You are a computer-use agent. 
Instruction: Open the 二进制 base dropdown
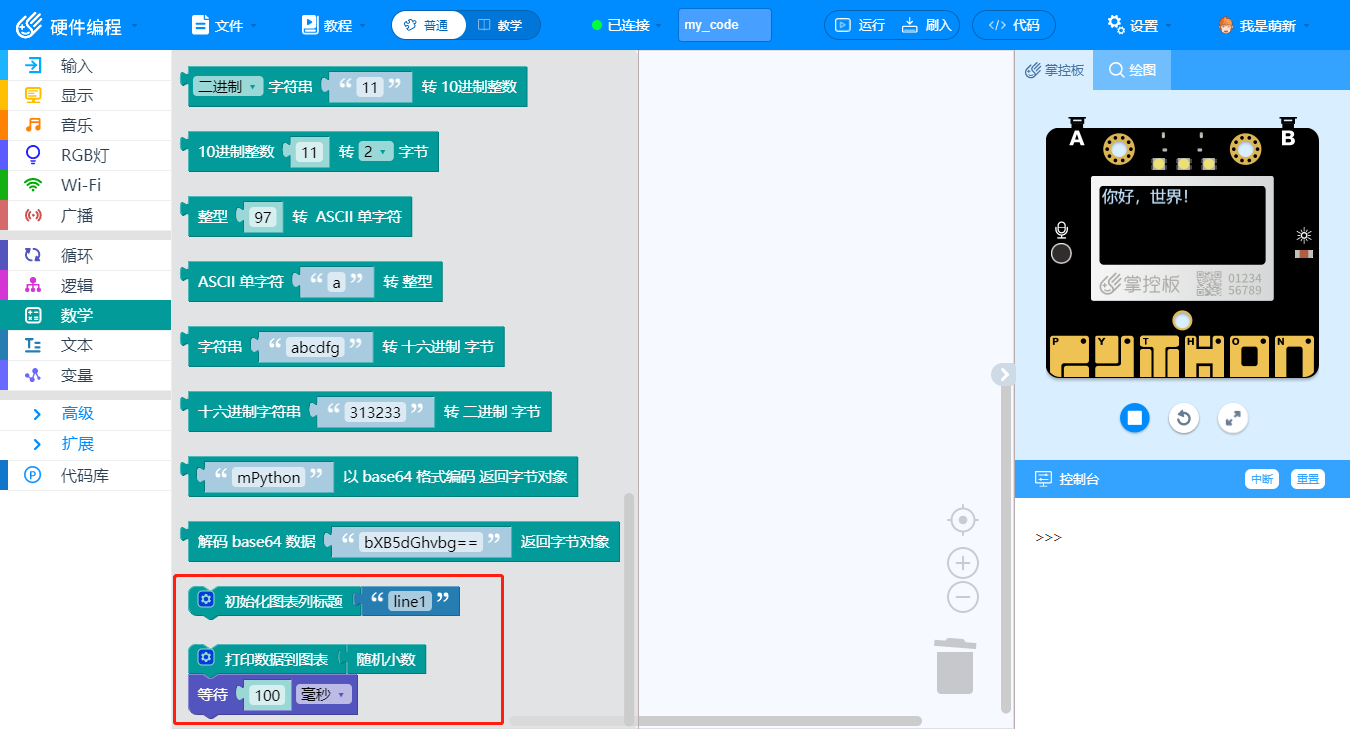[227, 87]
